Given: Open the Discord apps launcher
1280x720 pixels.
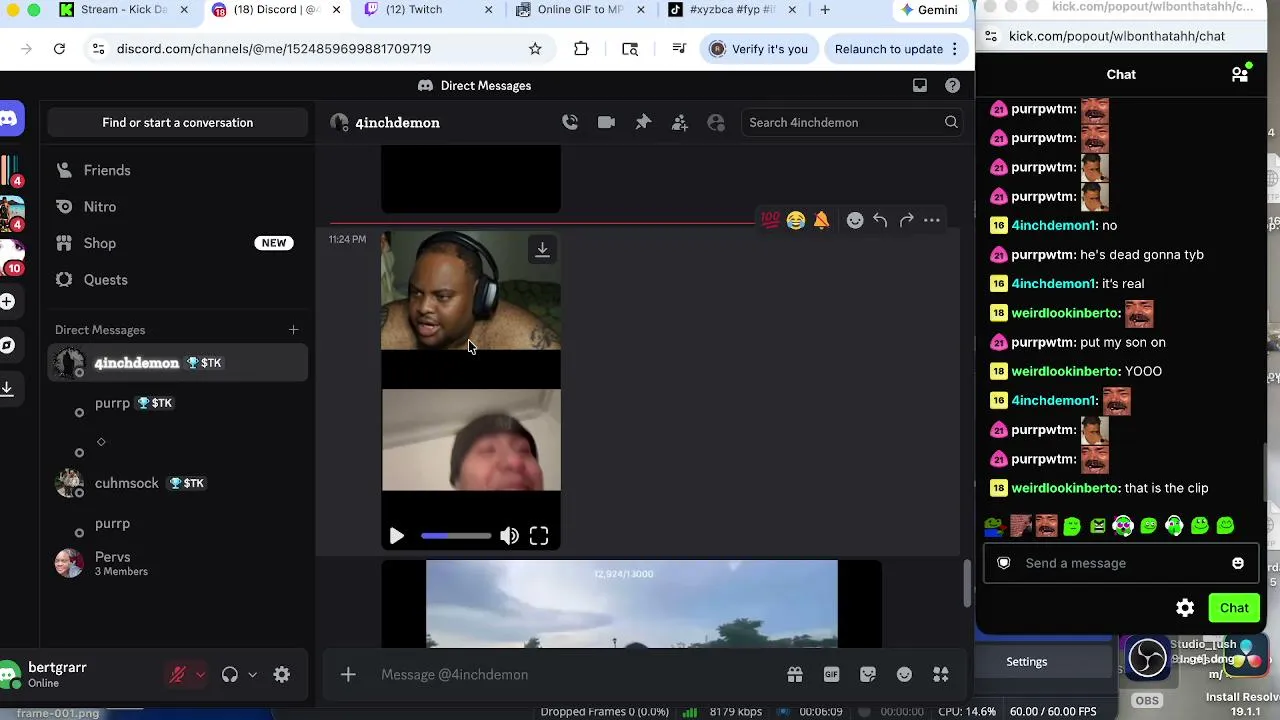Looking at the screenshot, I should [941, 675].
